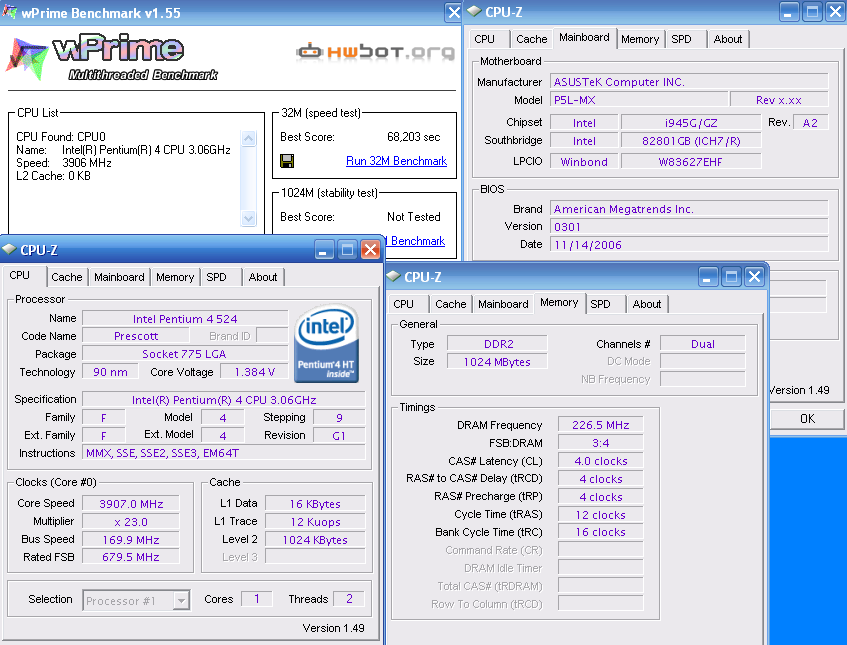Open About tab in processor CPU-Z window
Viewport: 847px width, 645px height.
263,277
